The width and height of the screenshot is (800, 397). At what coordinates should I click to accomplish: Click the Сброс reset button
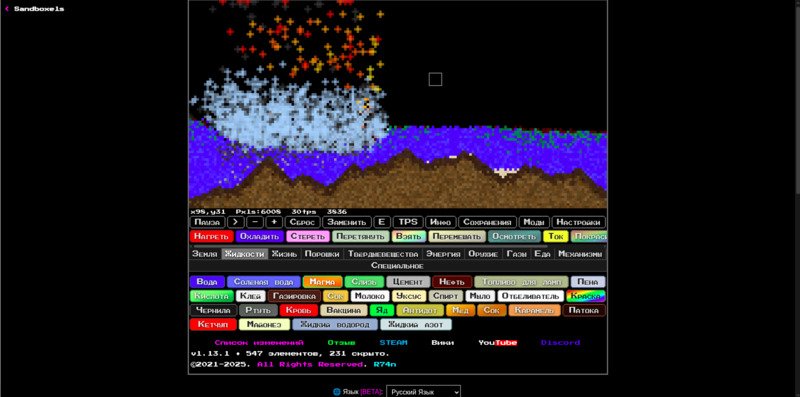click(x=303, y=222)
